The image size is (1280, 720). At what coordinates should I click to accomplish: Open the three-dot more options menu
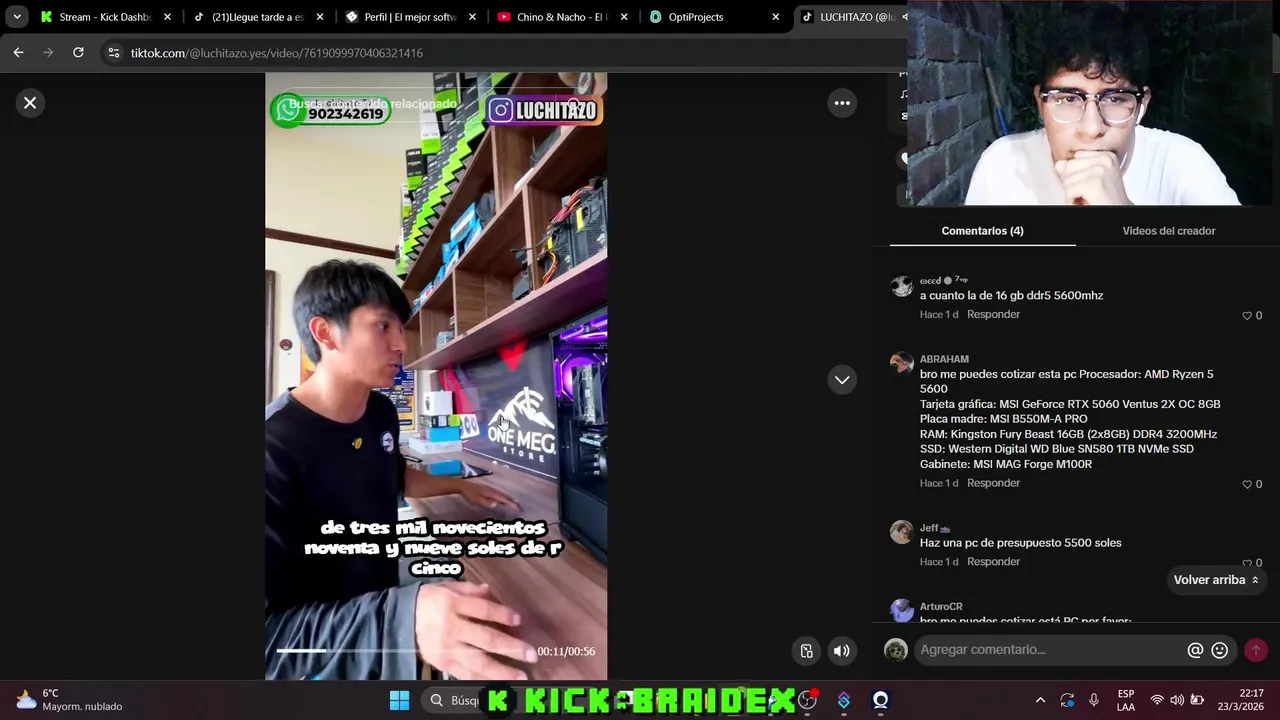(x=842, y=103)
